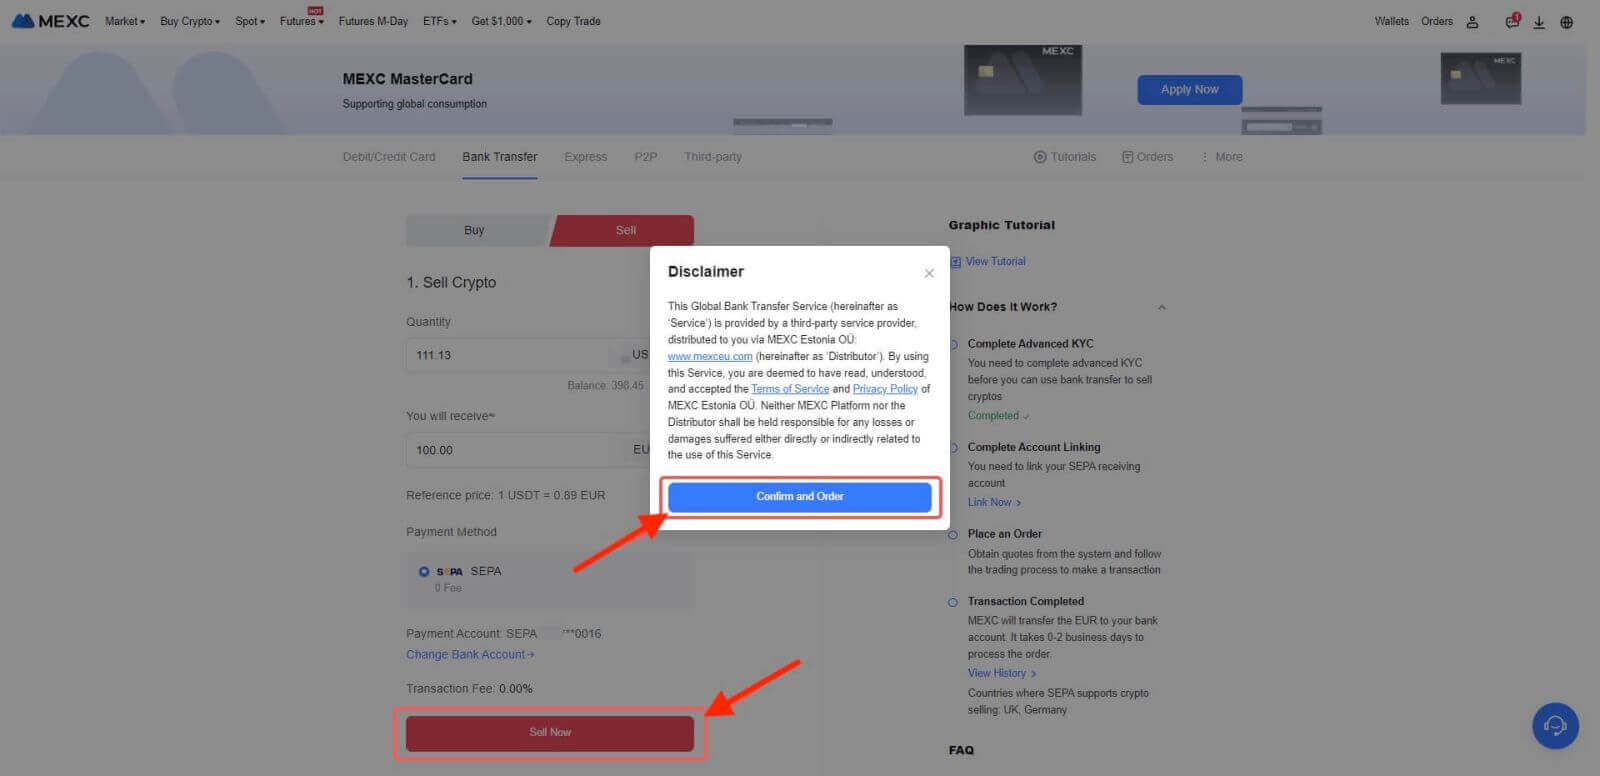Click Change Bank Account link
The height and width of the screenshot is (776, 1600).
[x=470, y=654]
